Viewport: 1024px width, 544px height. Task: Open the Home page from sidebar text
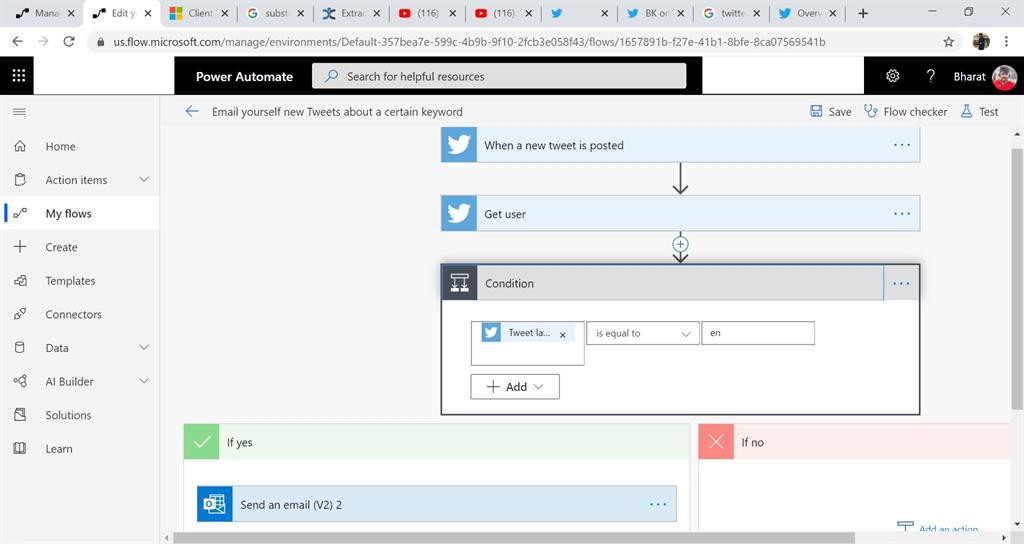click(60, 146)
